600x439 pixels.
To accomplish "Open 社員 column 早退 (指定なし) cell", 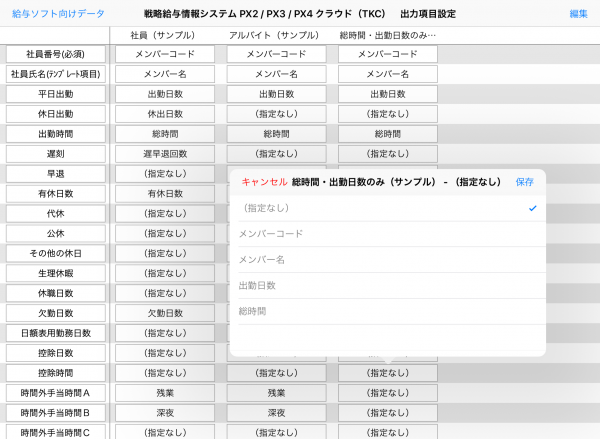I will pyautogui.click(x=165, y=174).
